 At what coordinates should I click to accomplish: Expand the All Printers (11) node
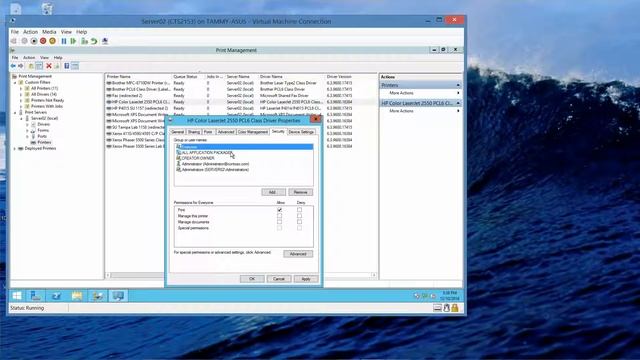[21, 88]
